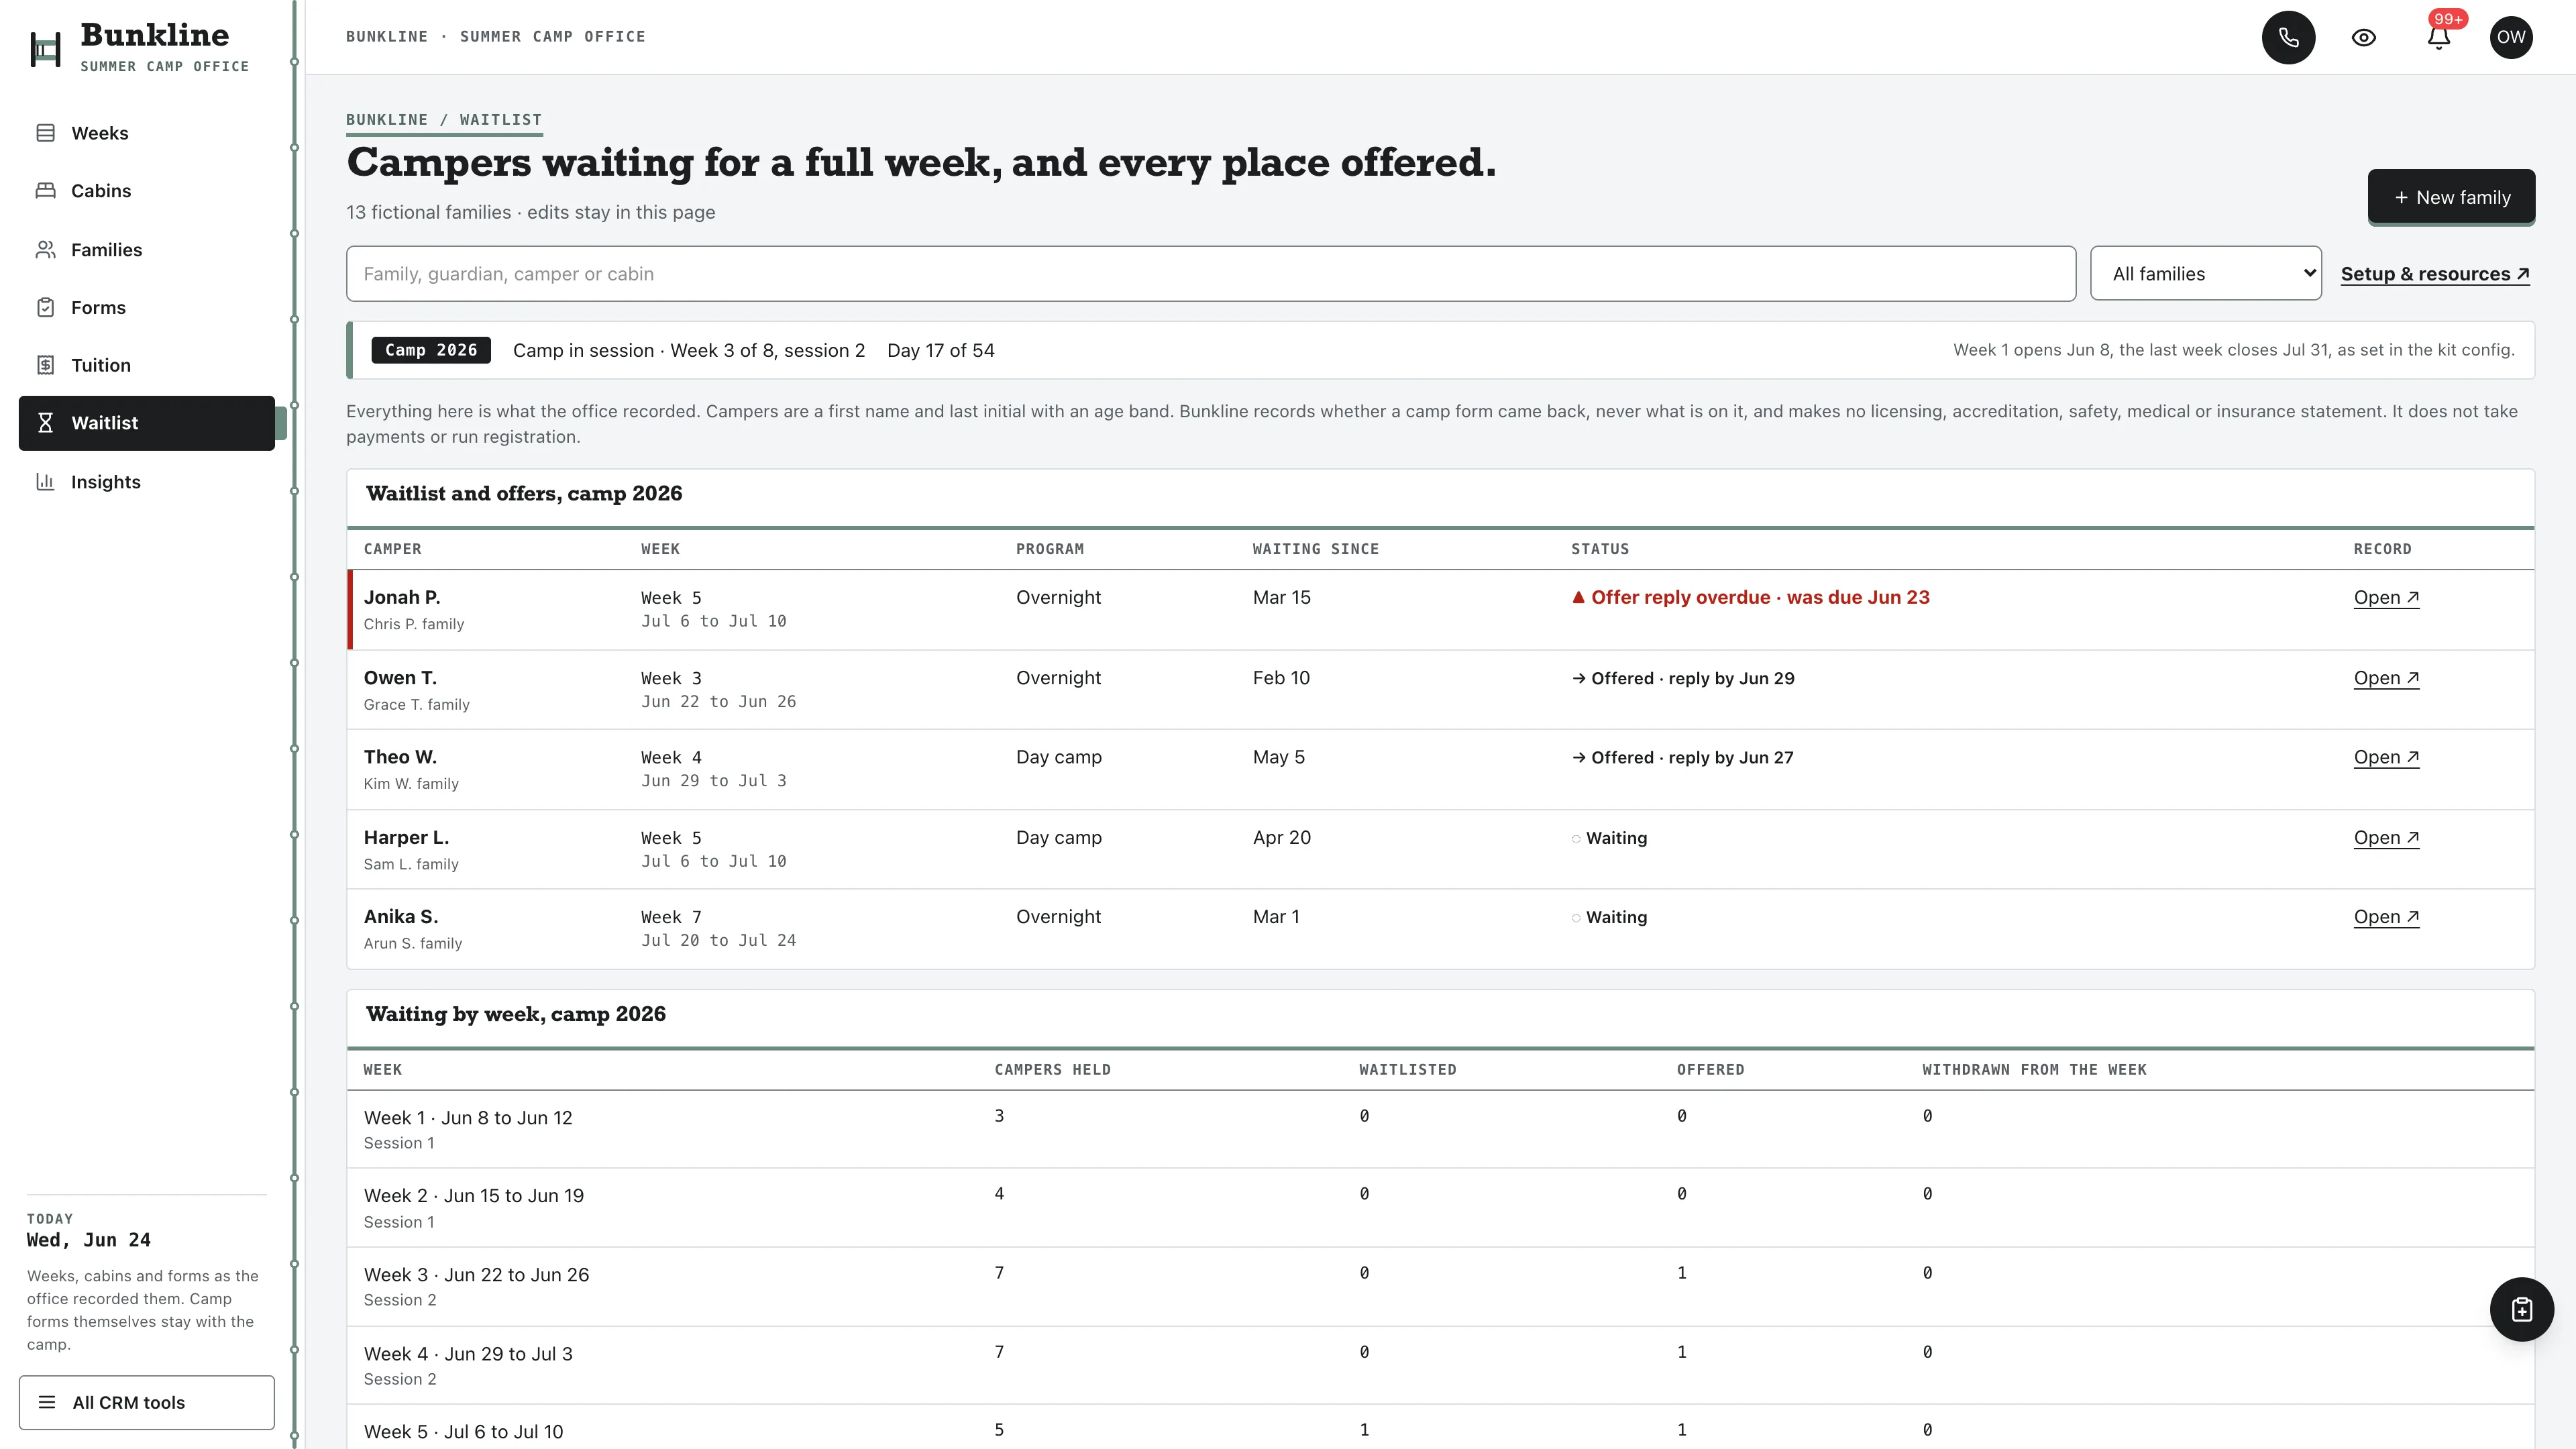Click the Weeks calendar icon in sidebar

click(45, 133)
